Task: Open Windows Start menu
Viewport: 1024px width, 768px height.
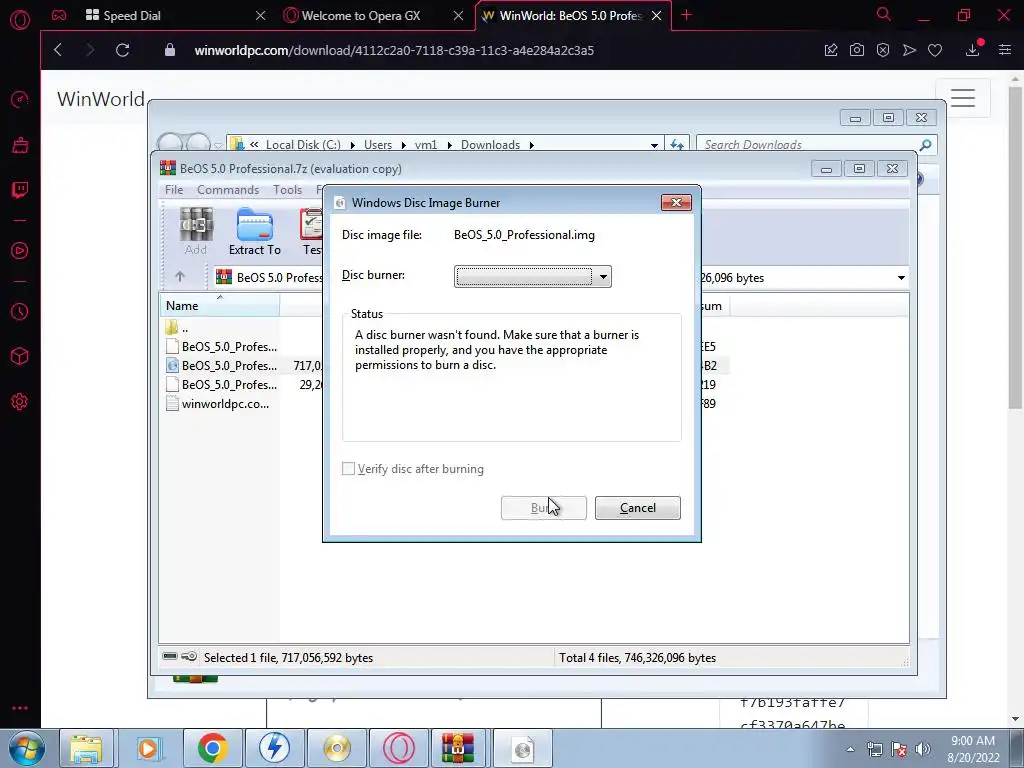Action: point(27,748)
